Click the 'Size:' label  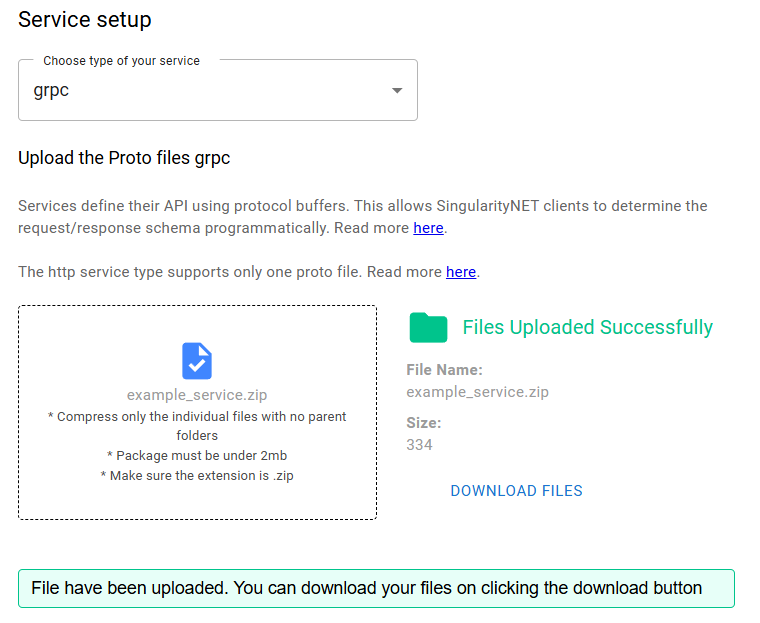click(423, 423)
